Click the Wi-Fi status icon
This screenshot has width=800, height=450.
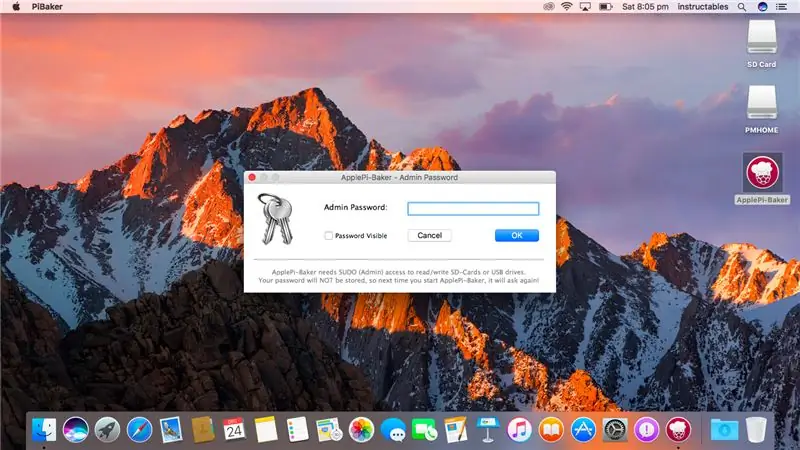[566, 7]
